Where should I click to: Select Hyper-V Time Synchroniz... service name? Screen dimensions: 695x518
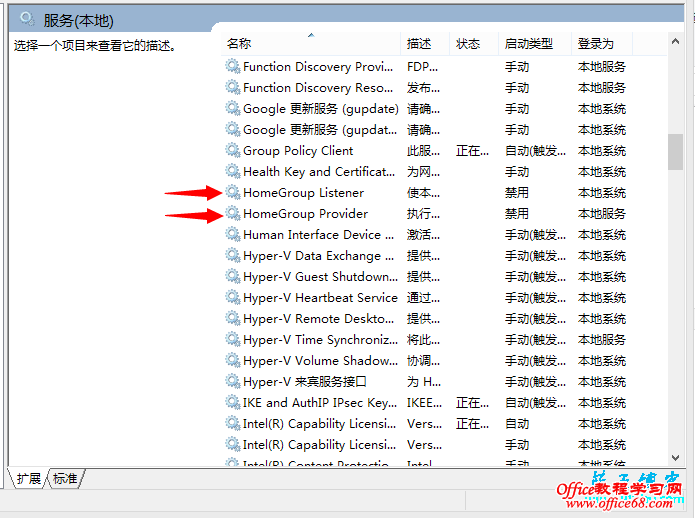point(320,339)
